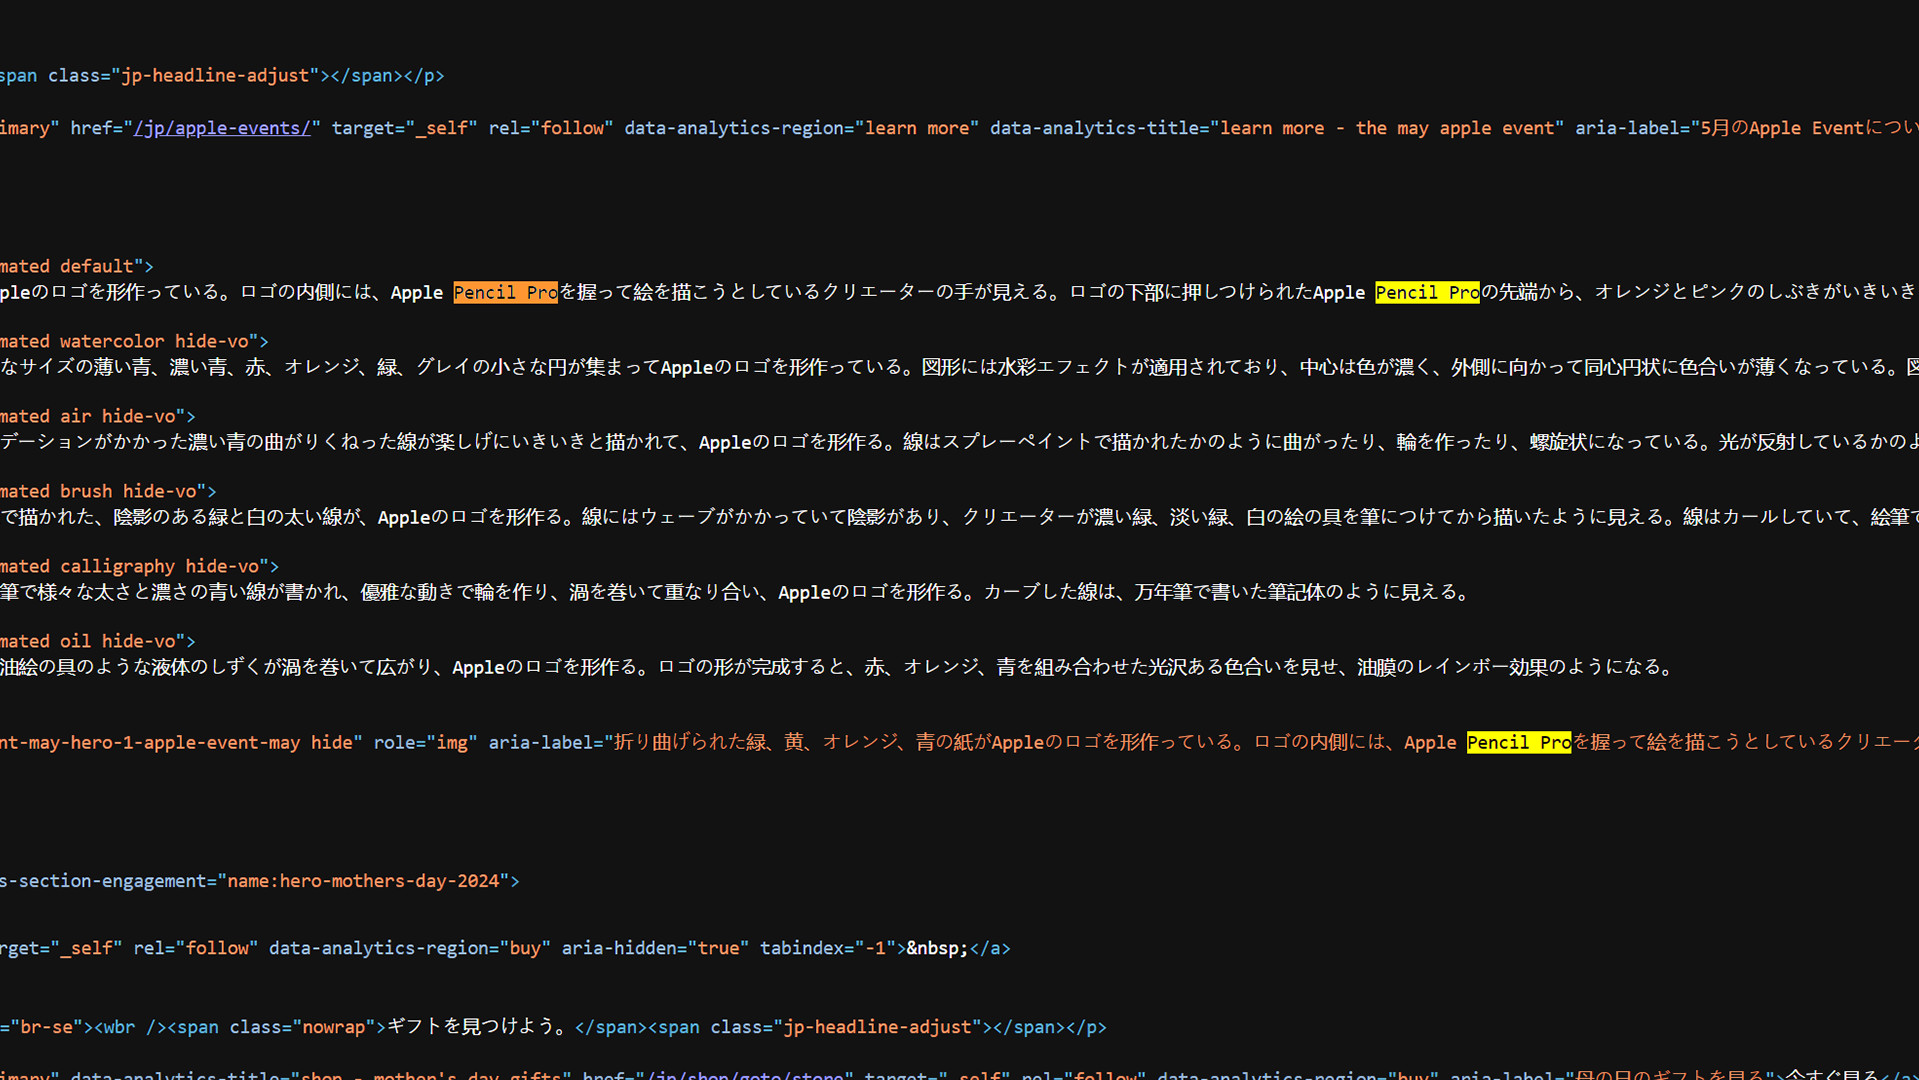This screenshot has height=1080, width=1919.
Task: Click the 'mated oil hide-vo">' line
Action: coord(98,641)
